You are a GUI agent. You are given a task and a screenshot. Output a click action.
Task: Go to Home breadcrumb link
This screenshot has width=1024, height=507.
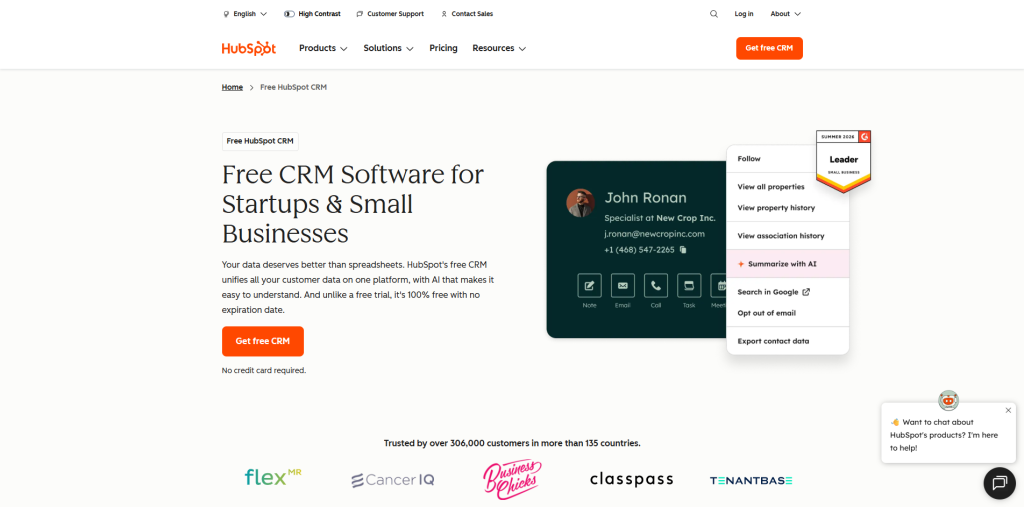tap(232, 87)
